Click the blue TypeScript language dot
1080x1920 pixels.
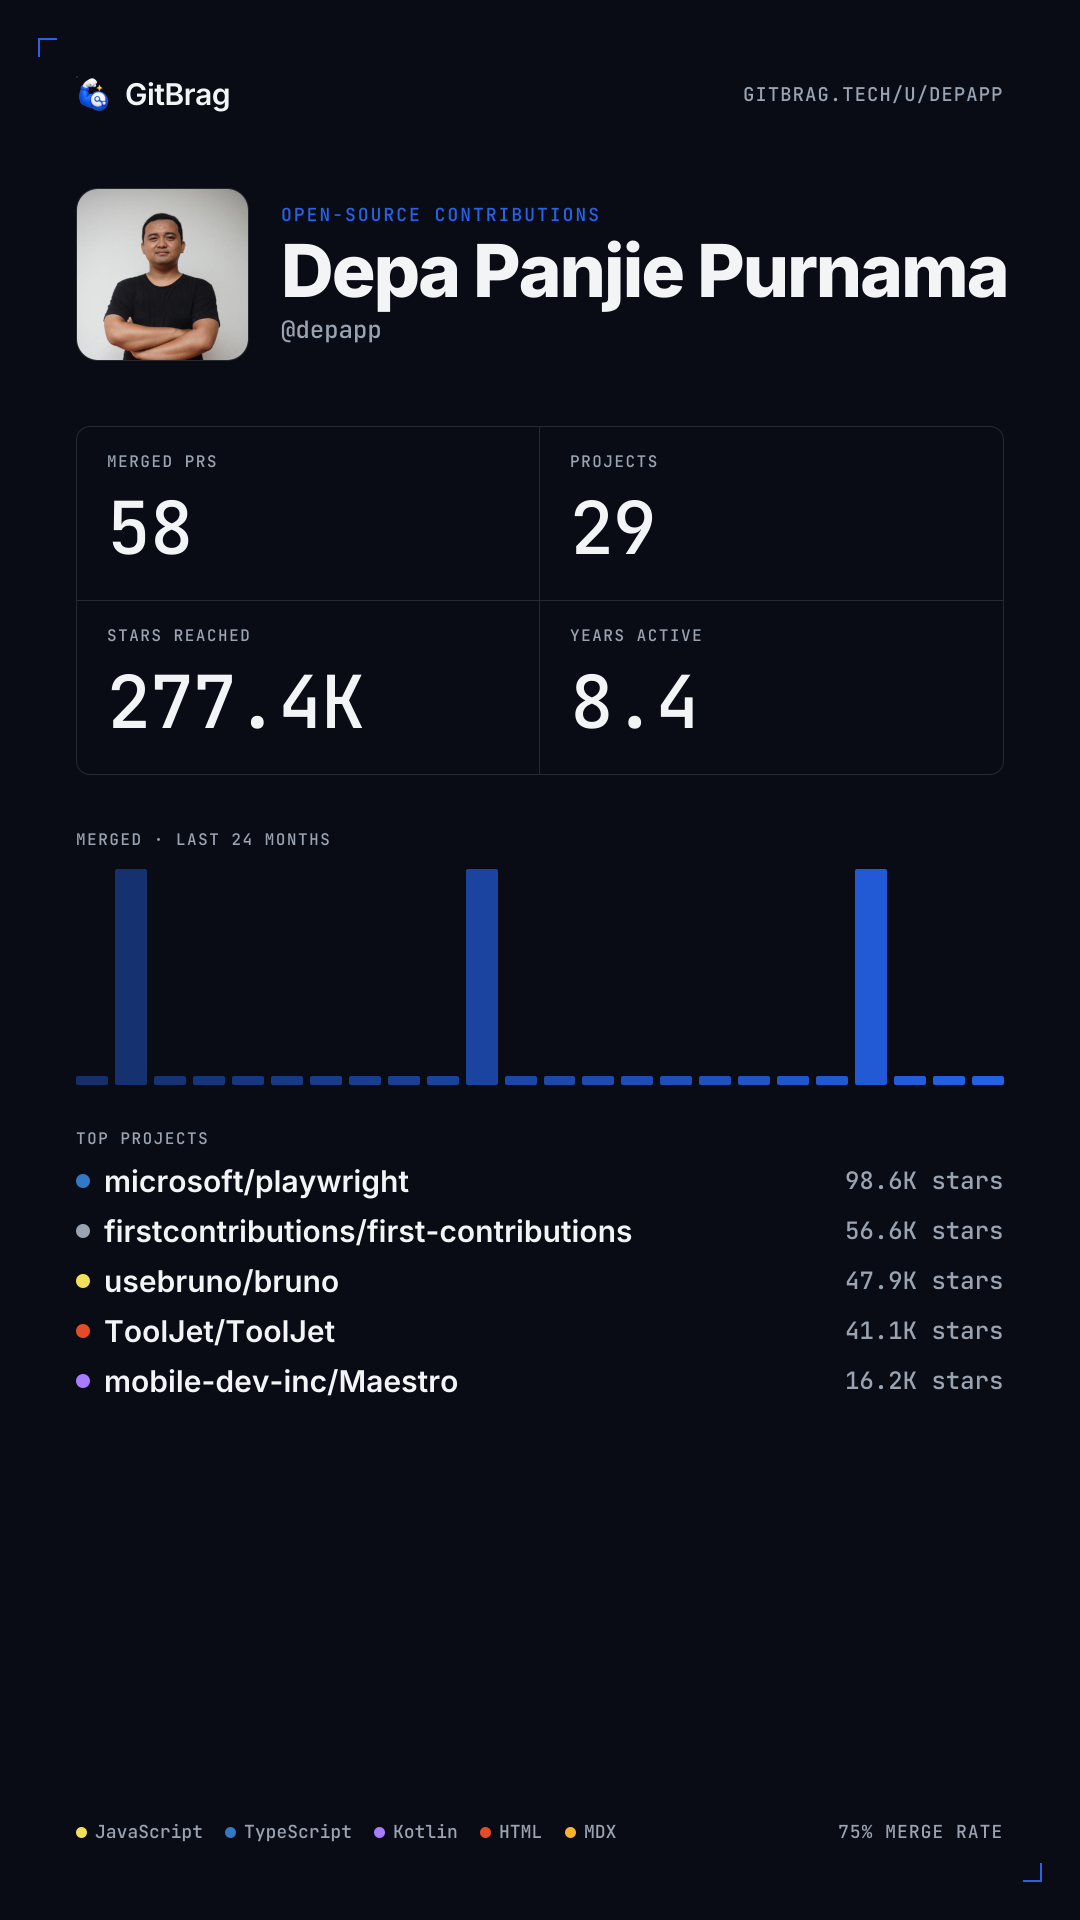point(230,1832)
